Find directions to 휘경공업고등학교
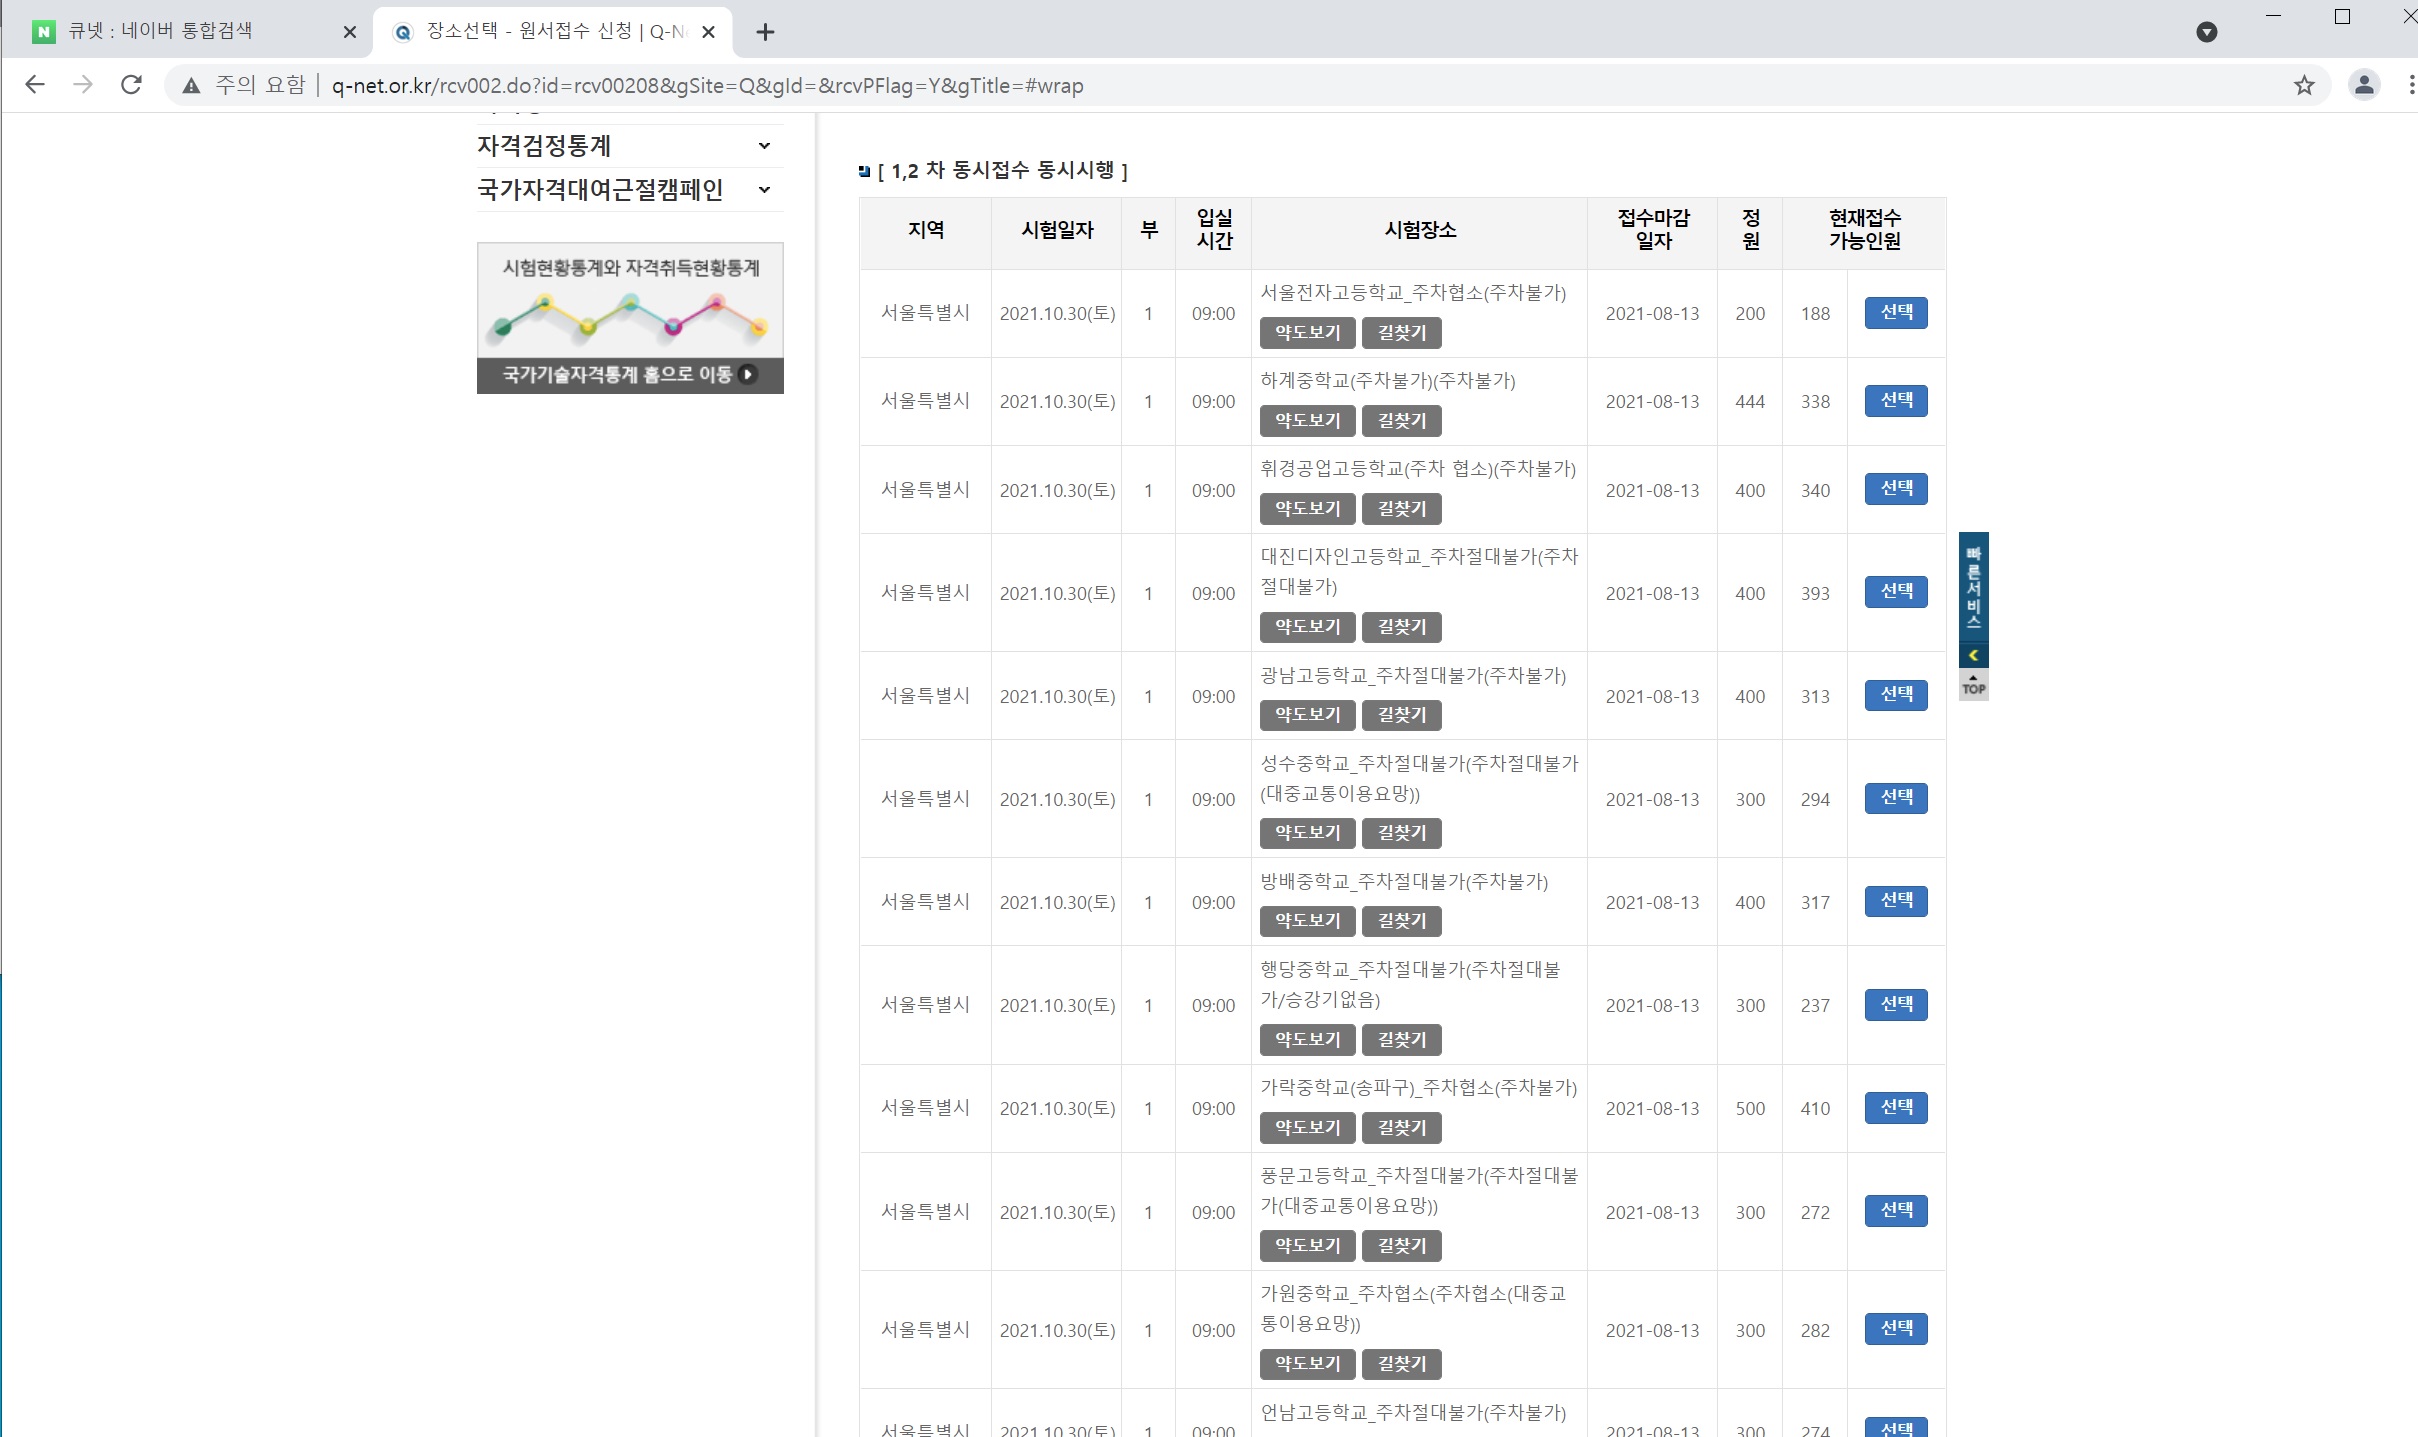 [x=1401, y=509]
